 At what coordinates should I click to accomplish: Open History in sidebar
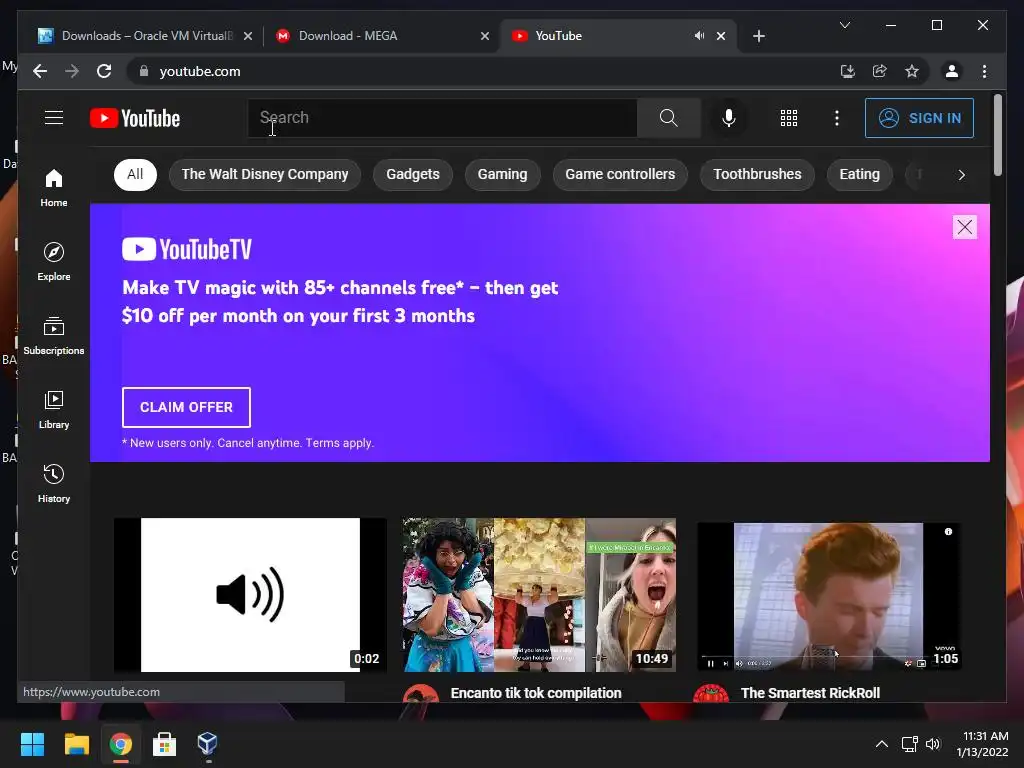pyautogui.click(x=54, y=483)
